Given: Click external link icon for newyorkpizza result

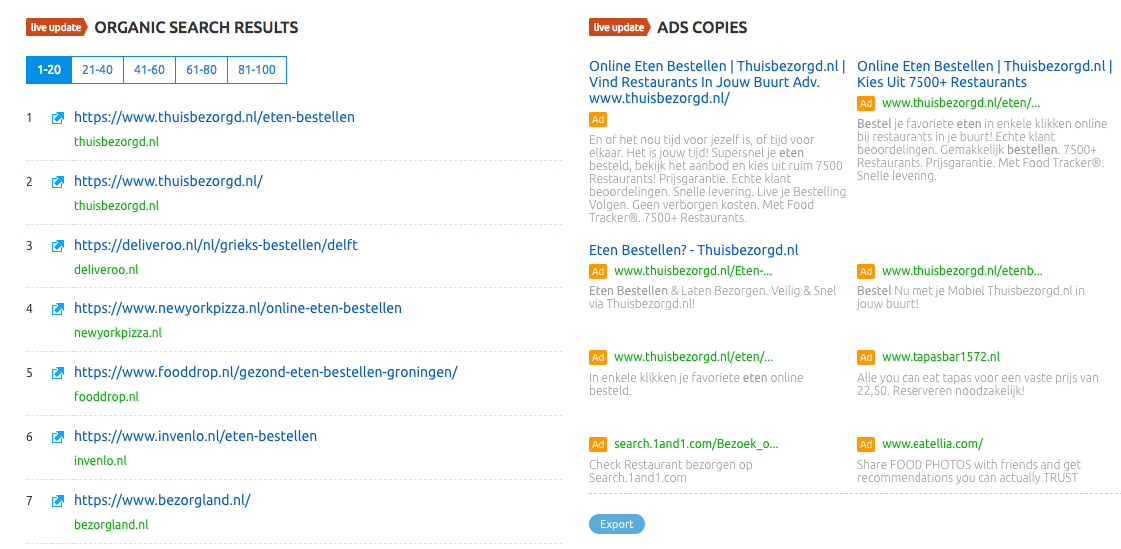Looking at the screenshot, I should pos(58,309).
